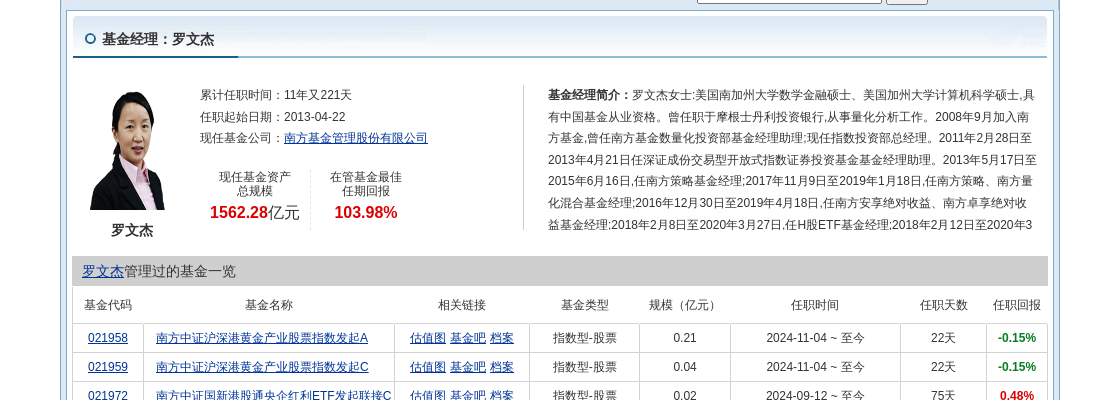The width and height of the screenshot is (1120, 400).
Task: Click manager photo of 罗文杰
Action: tap(128, 150)
